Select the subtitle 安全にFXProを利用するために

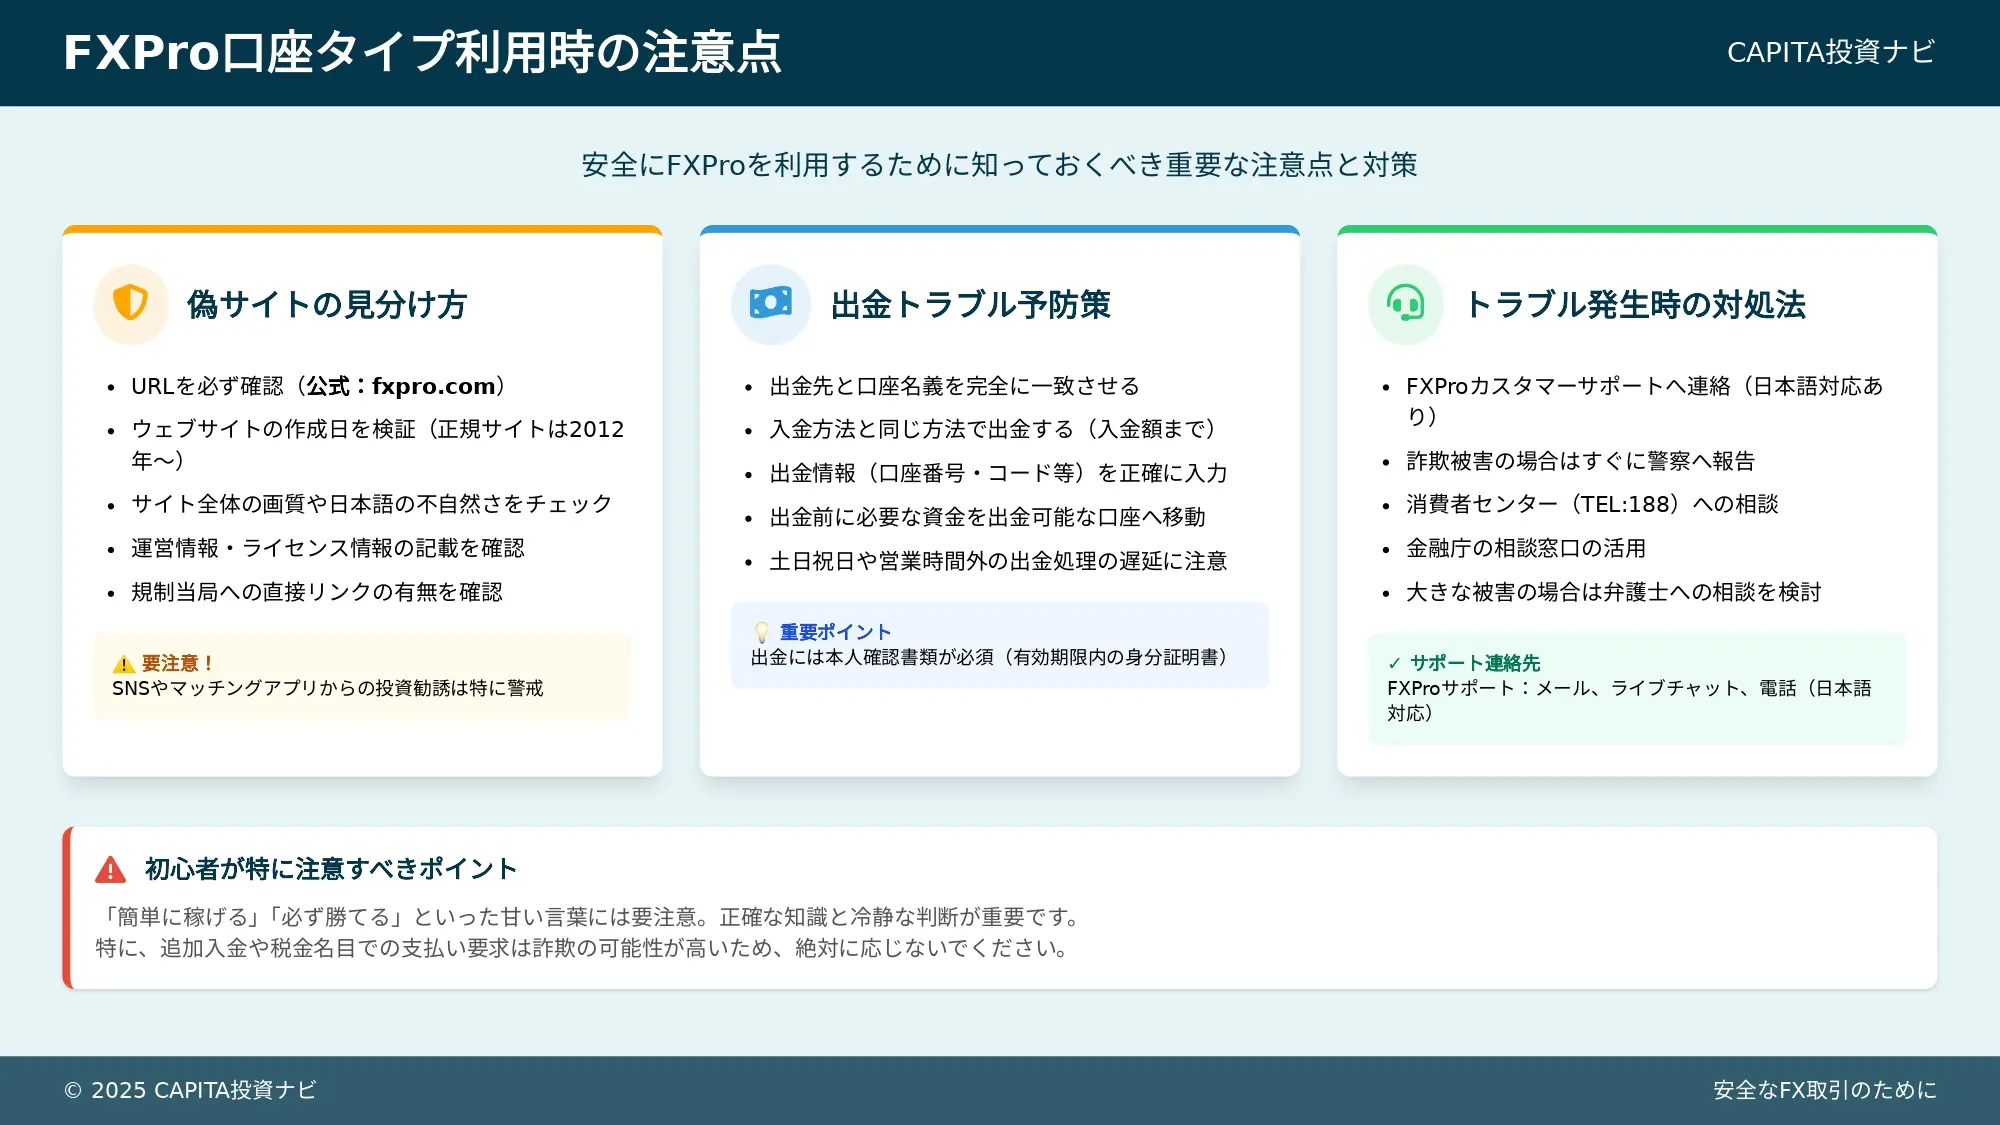[999, 165]
